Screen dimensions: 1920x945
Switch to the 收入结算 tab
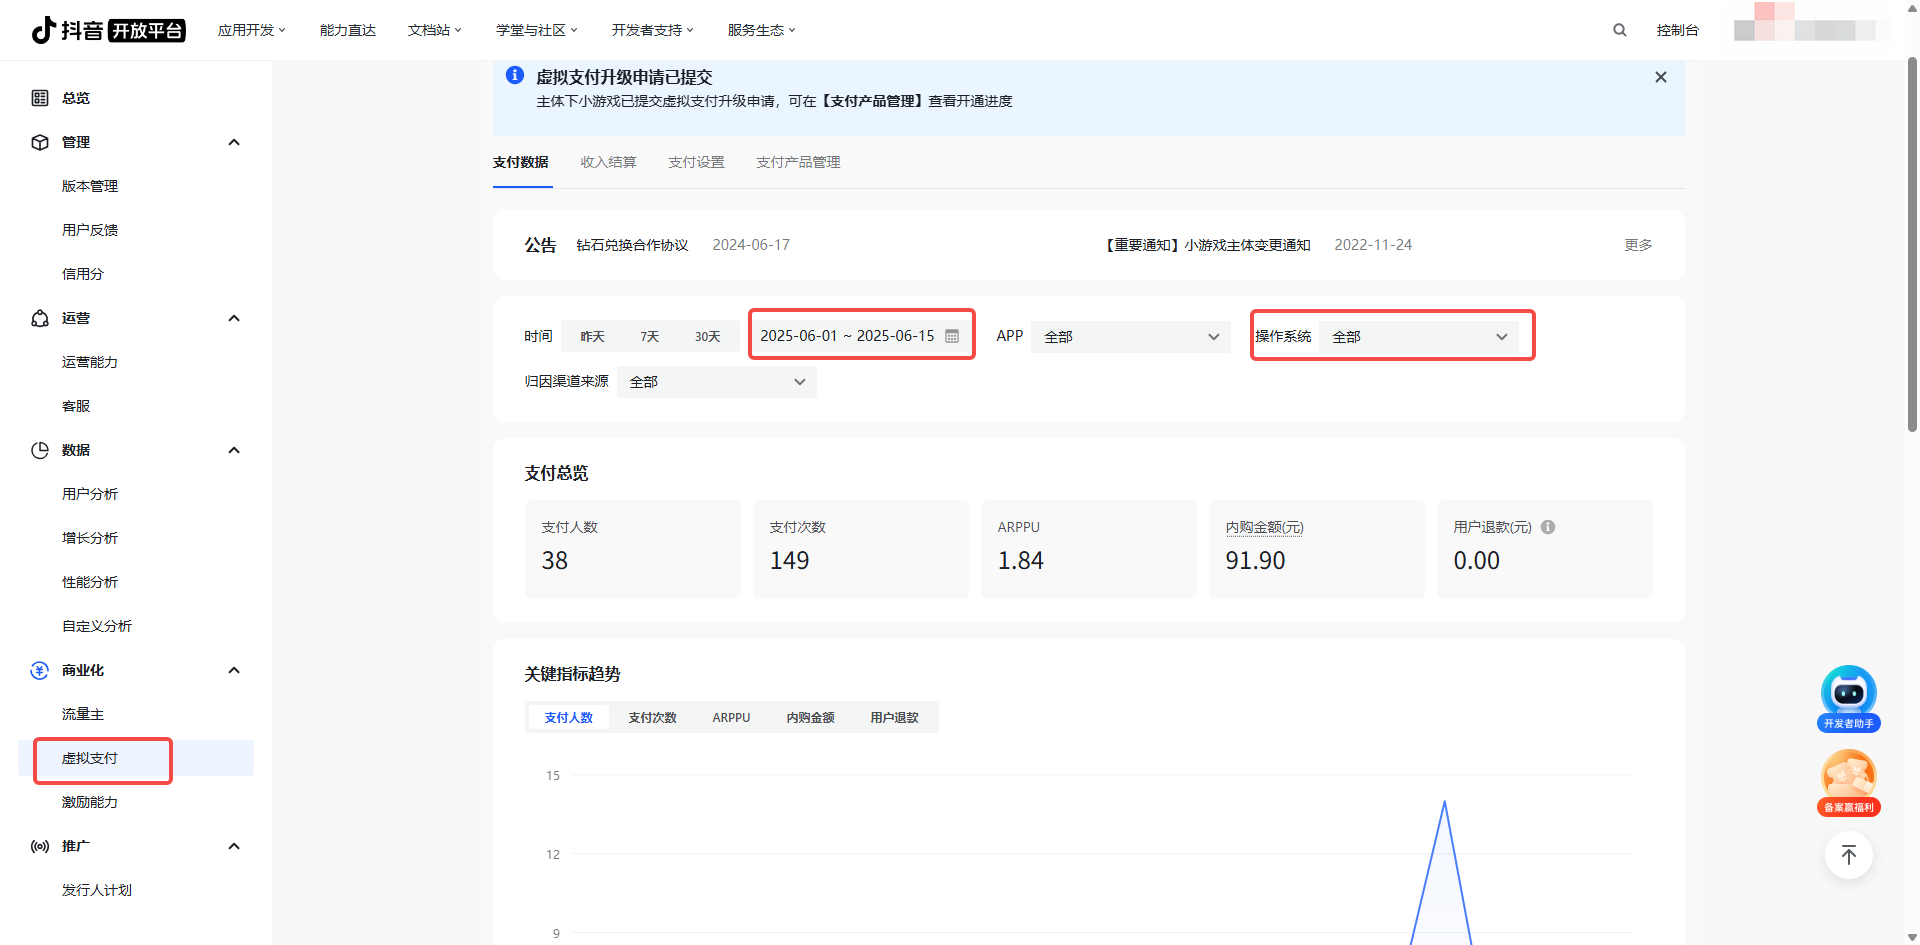(608, 162)
